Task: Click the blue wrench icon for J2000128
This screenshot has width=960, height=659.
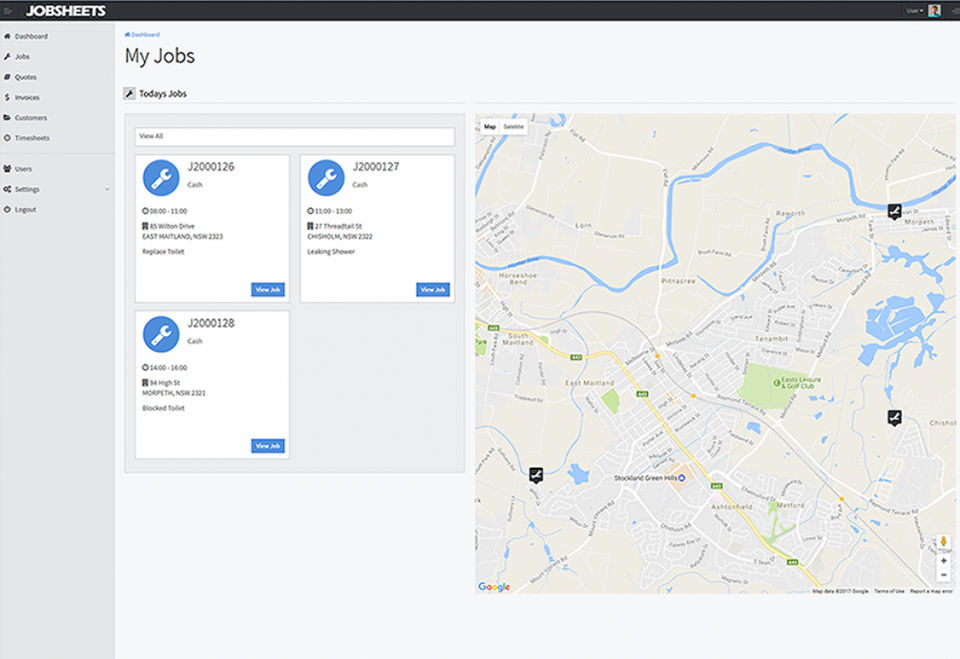Action: coord(161,334)
